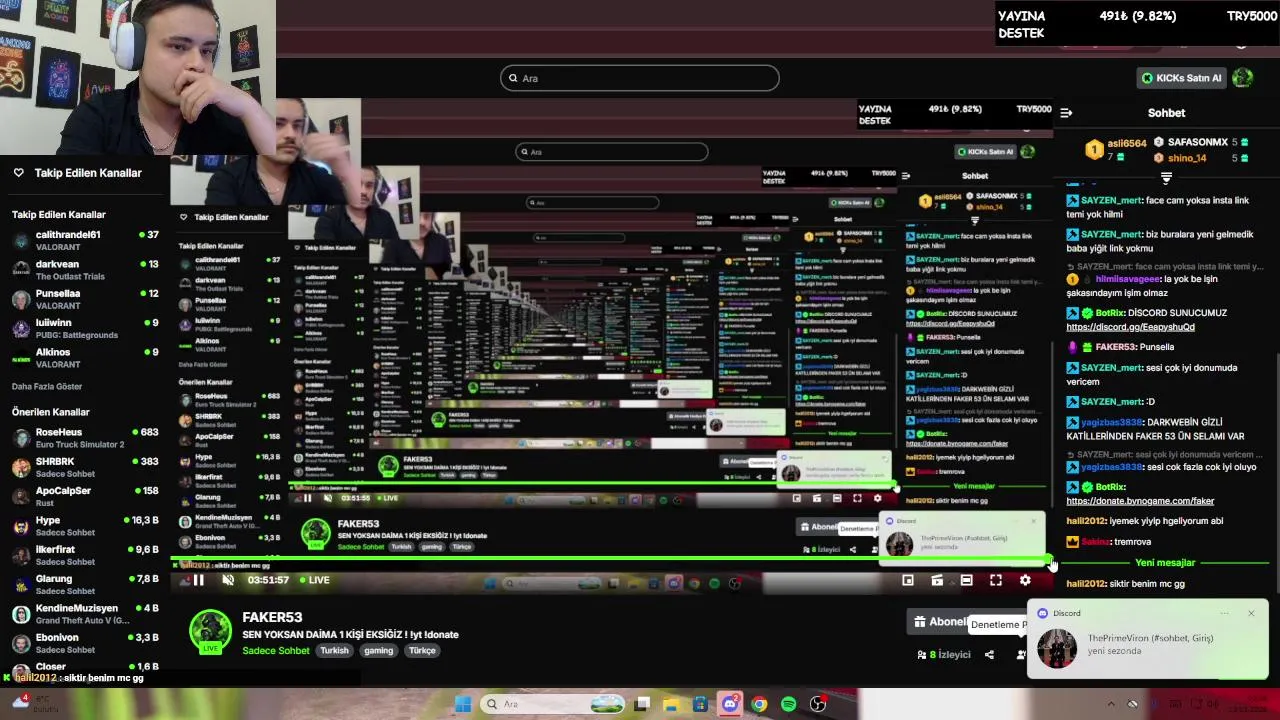Open SHRBRK recommended channel
The height and width of the screenshot is (720, 1280).
pos(85,467)
